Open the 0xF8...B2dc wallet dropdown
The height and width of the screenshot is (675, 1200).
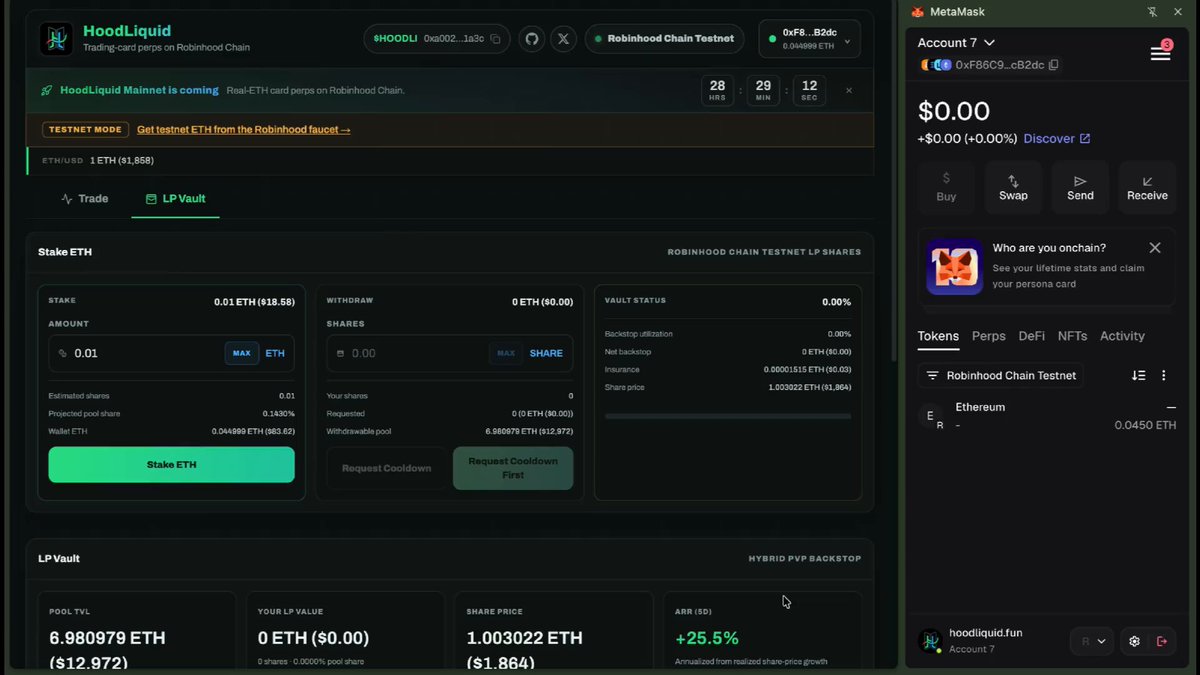click(810, 39)
